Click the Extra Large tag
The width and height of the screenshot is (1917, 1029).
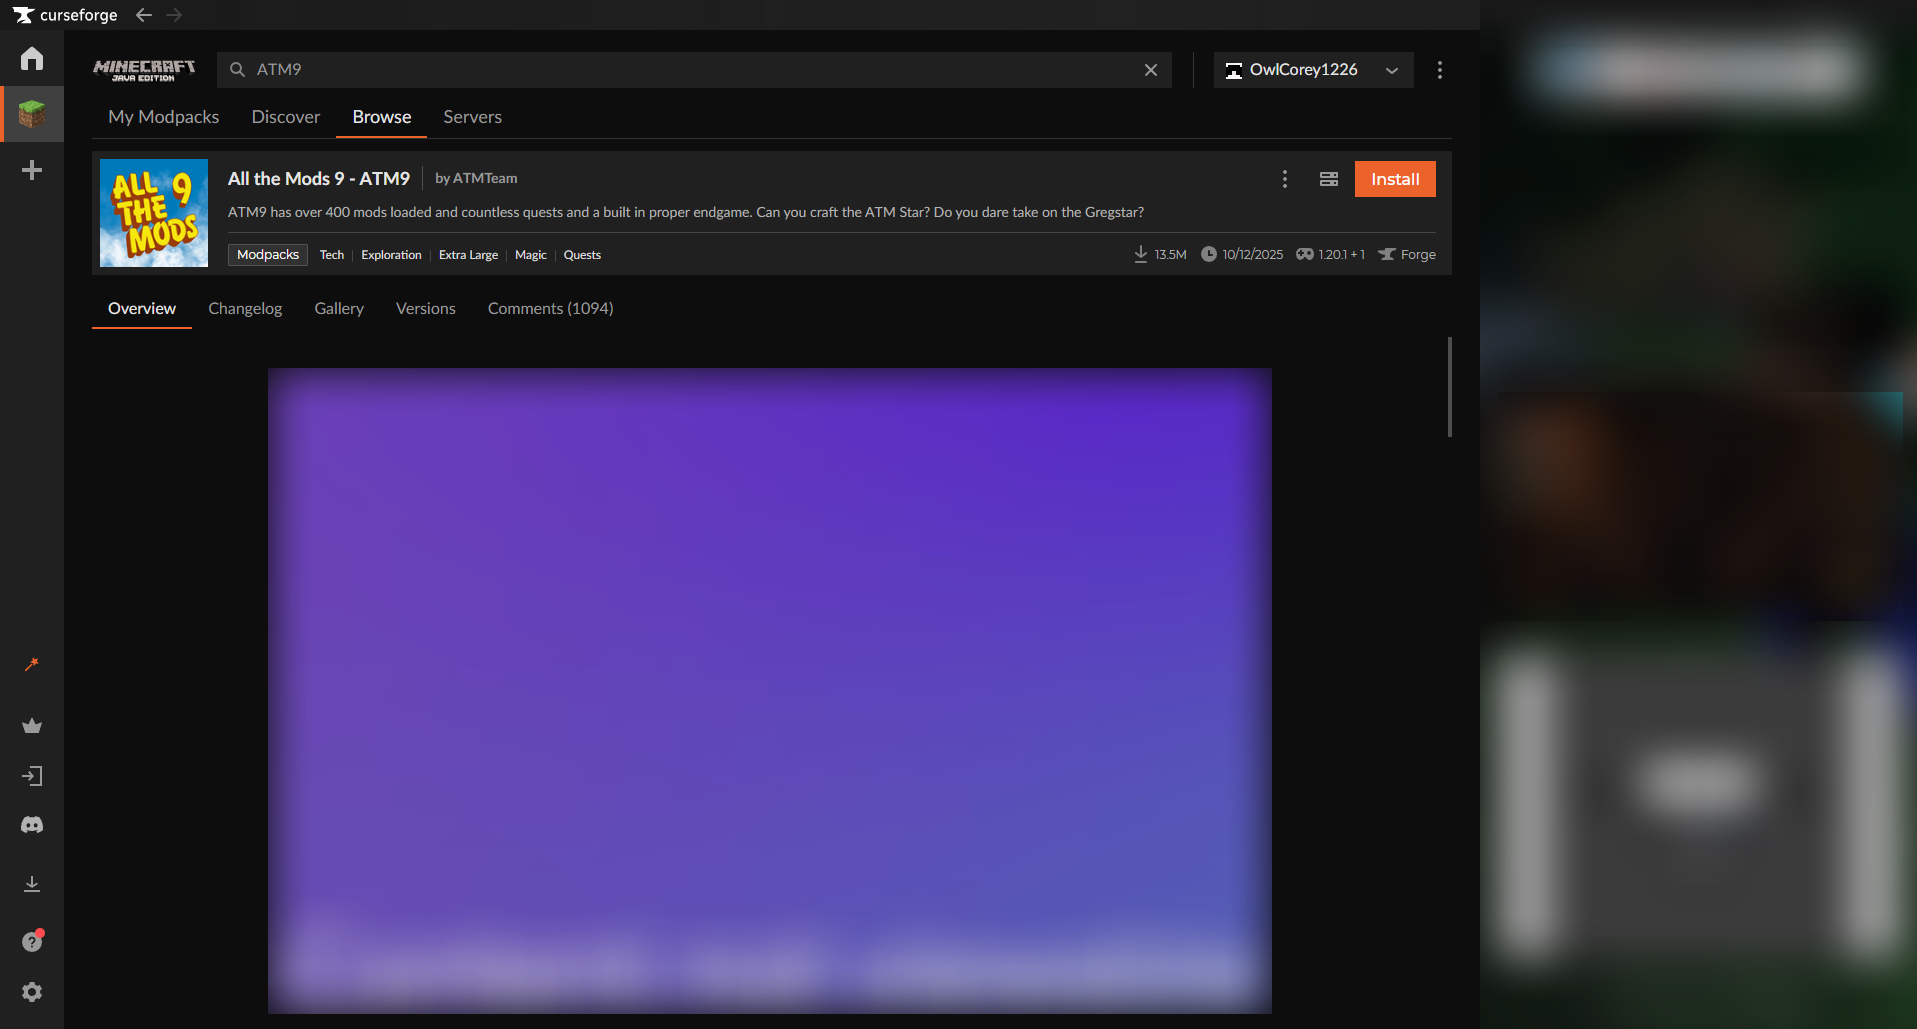coord(468,255)
